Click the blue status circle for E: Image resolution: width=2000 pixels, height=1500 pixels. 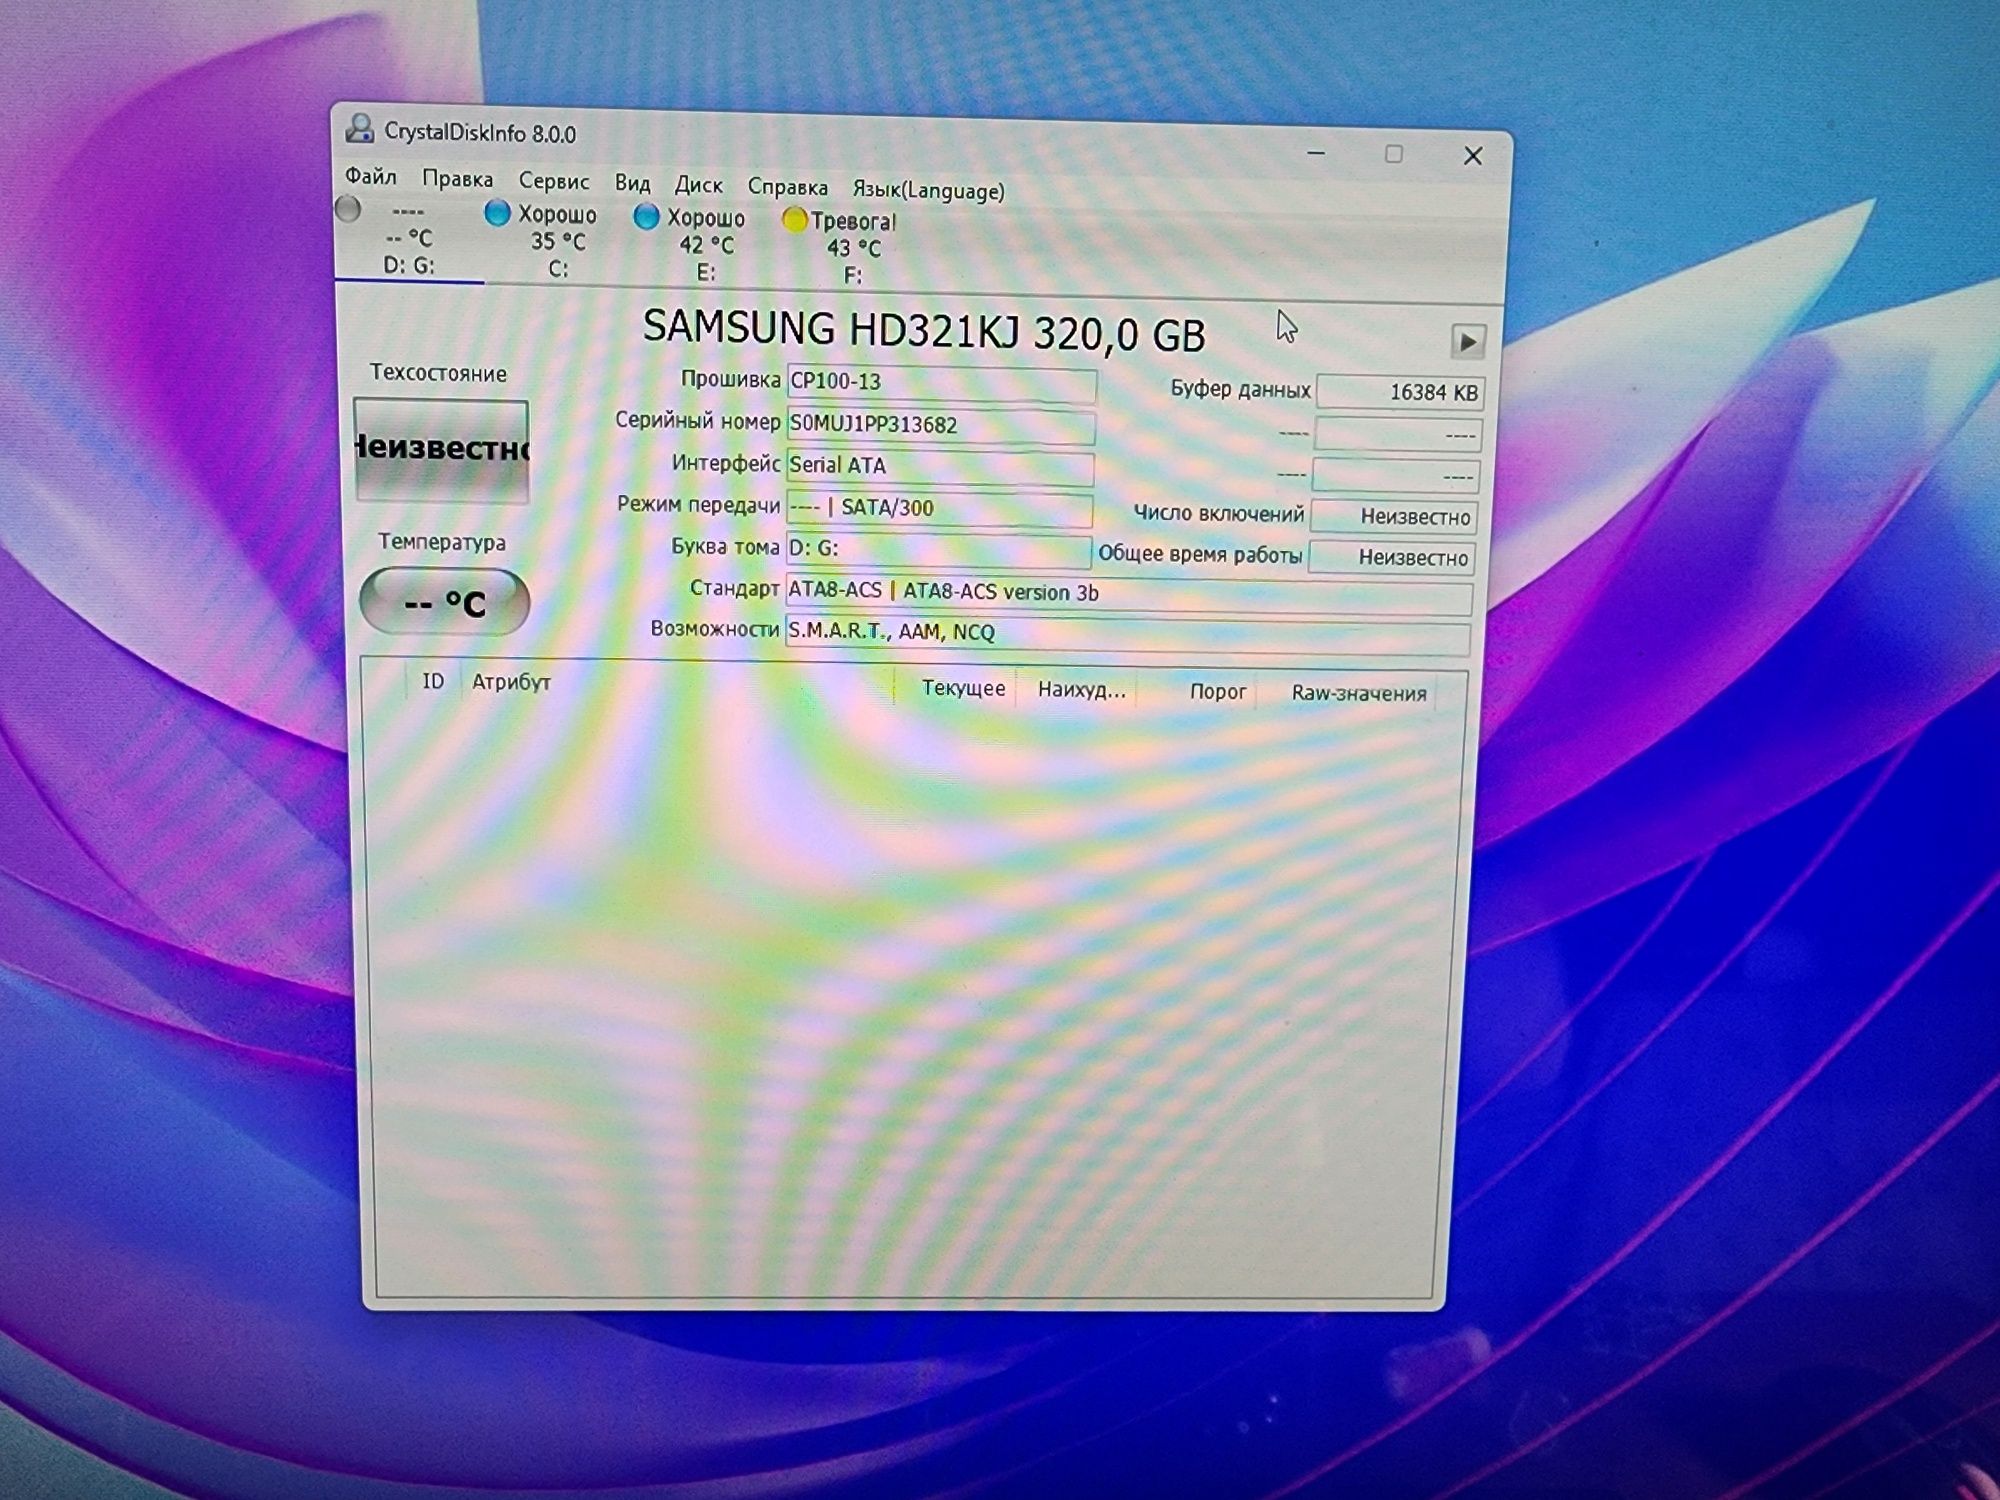pyautogui.click(x=646, y=216)
